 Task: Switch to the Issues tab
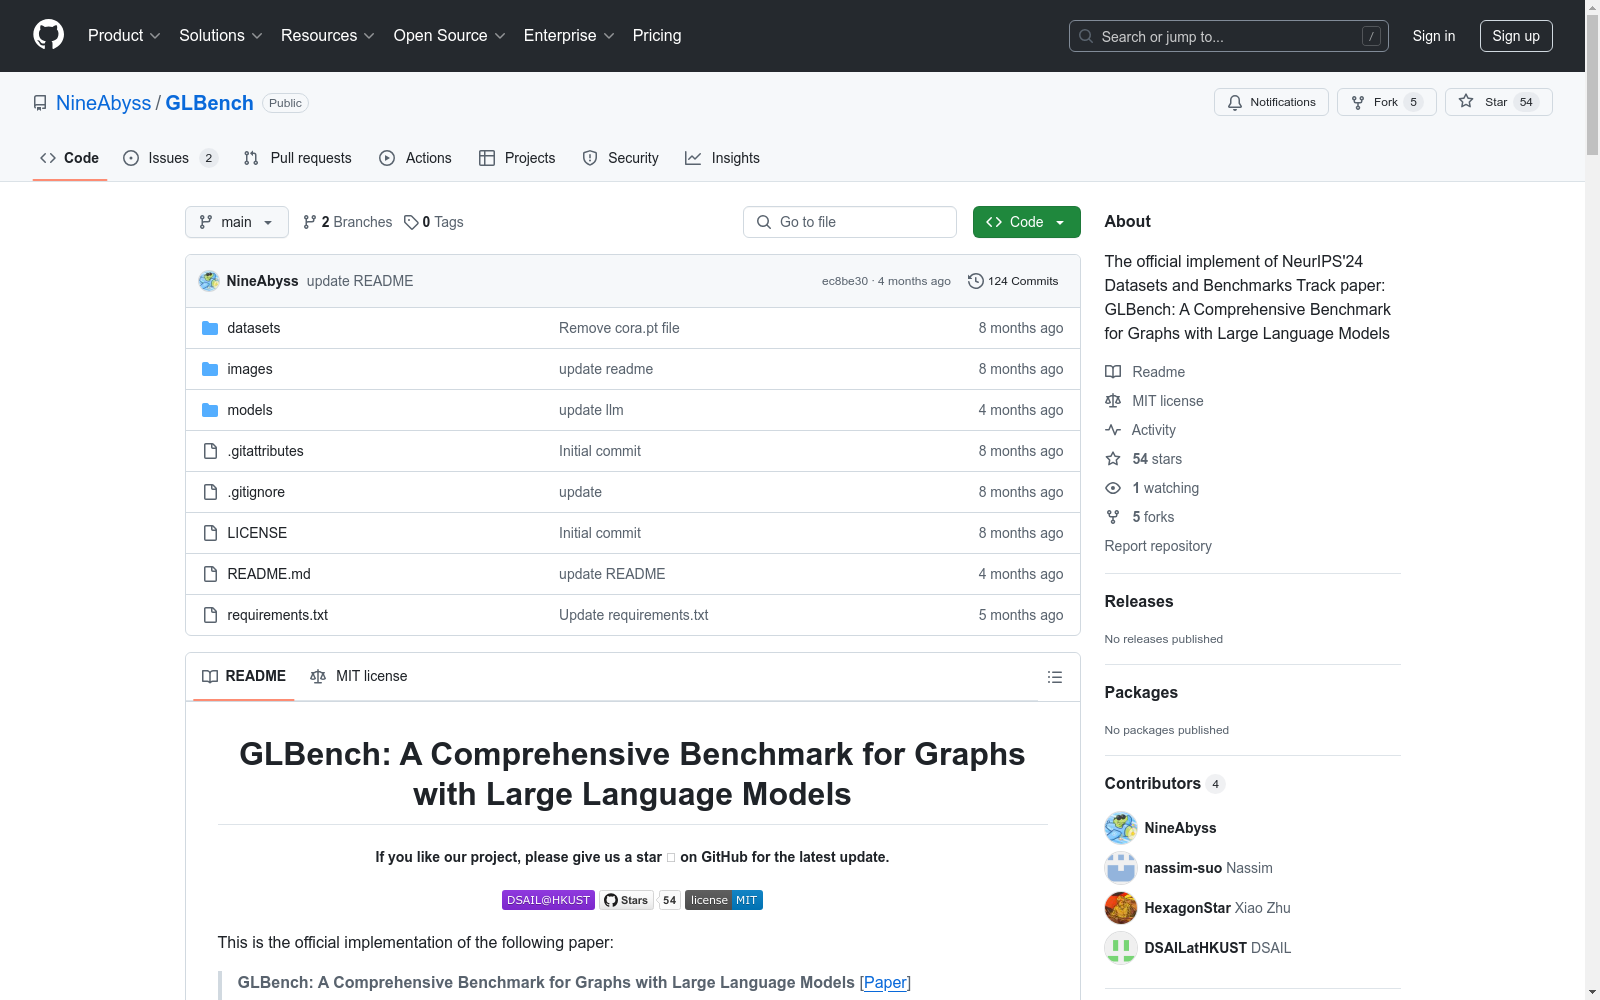coord(170,158)
